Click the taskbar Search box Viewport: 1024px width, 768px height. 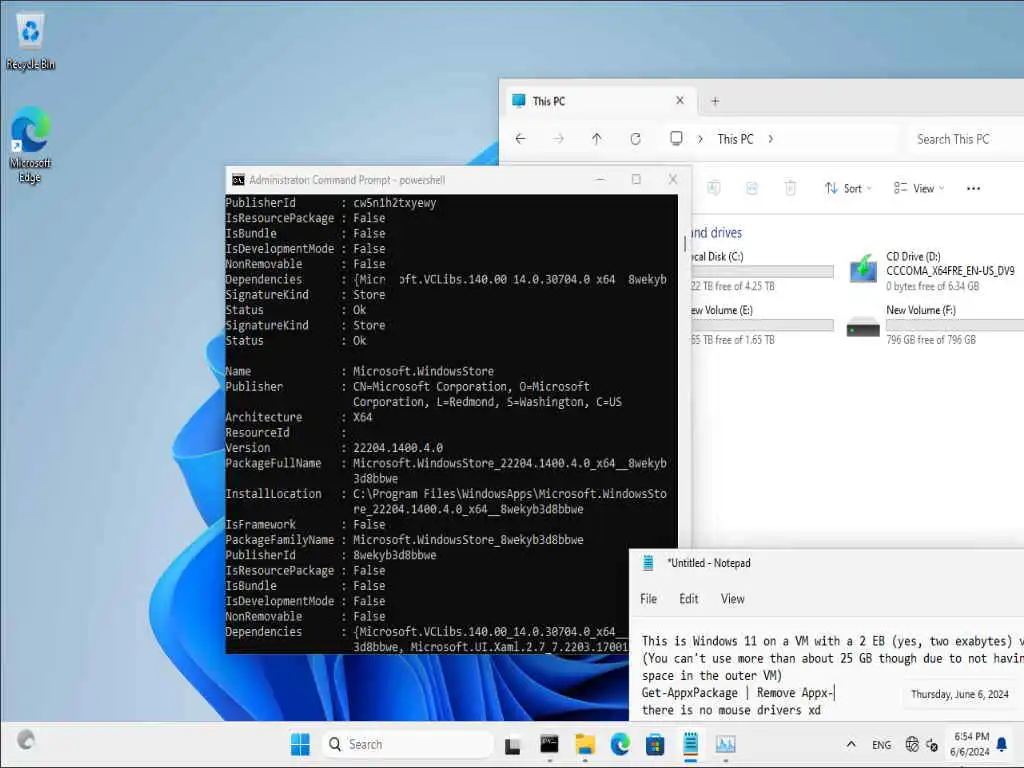pyautogui.click(x=408, y=744)
